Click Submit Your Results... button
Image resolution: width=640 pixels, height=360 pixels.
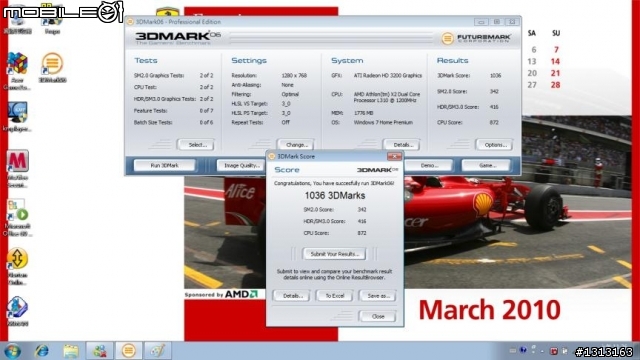pos(334,254)
